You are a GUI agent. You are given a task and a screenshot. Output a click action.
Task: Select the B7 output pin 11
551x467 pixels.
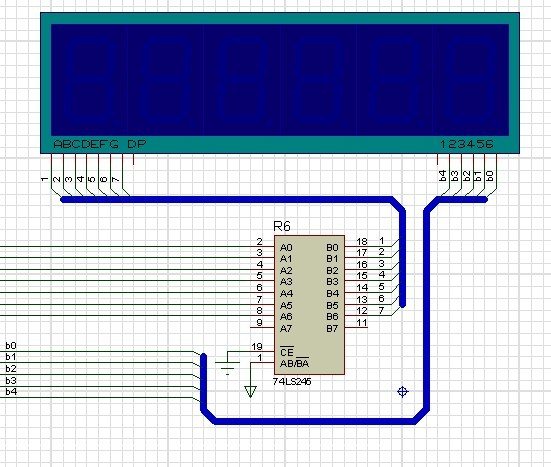(356, 327)
